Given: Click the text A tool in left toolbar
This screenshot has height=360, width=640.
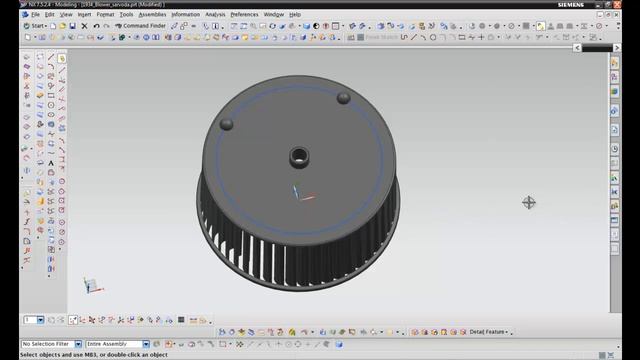Looking at the screenshot, I should pyautogui.click(x=51, y=163).
